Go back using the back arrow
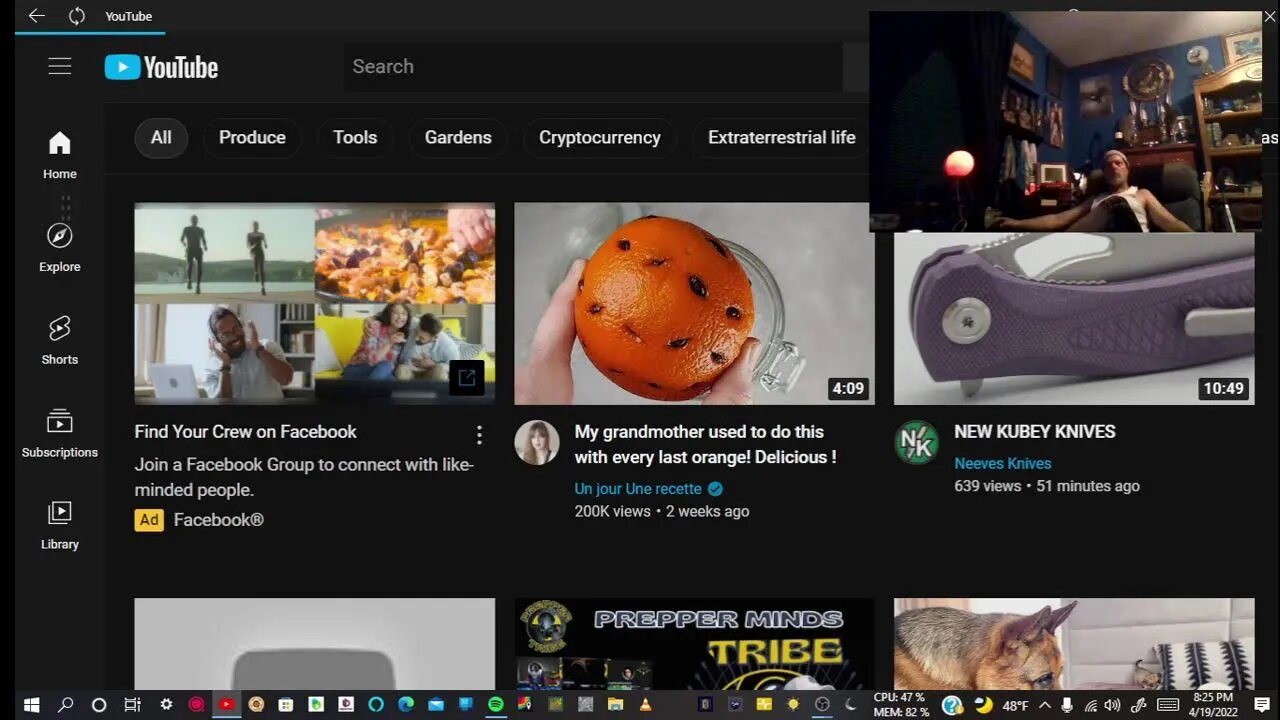 click(36, 16)
